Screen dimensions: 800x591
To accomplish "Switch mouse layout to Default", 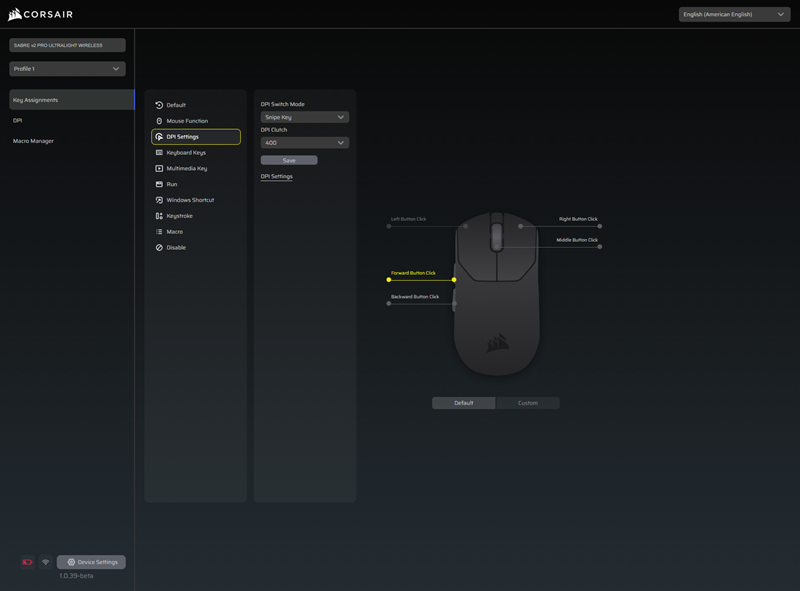I will pyautogui.click(x=464, y=403).
